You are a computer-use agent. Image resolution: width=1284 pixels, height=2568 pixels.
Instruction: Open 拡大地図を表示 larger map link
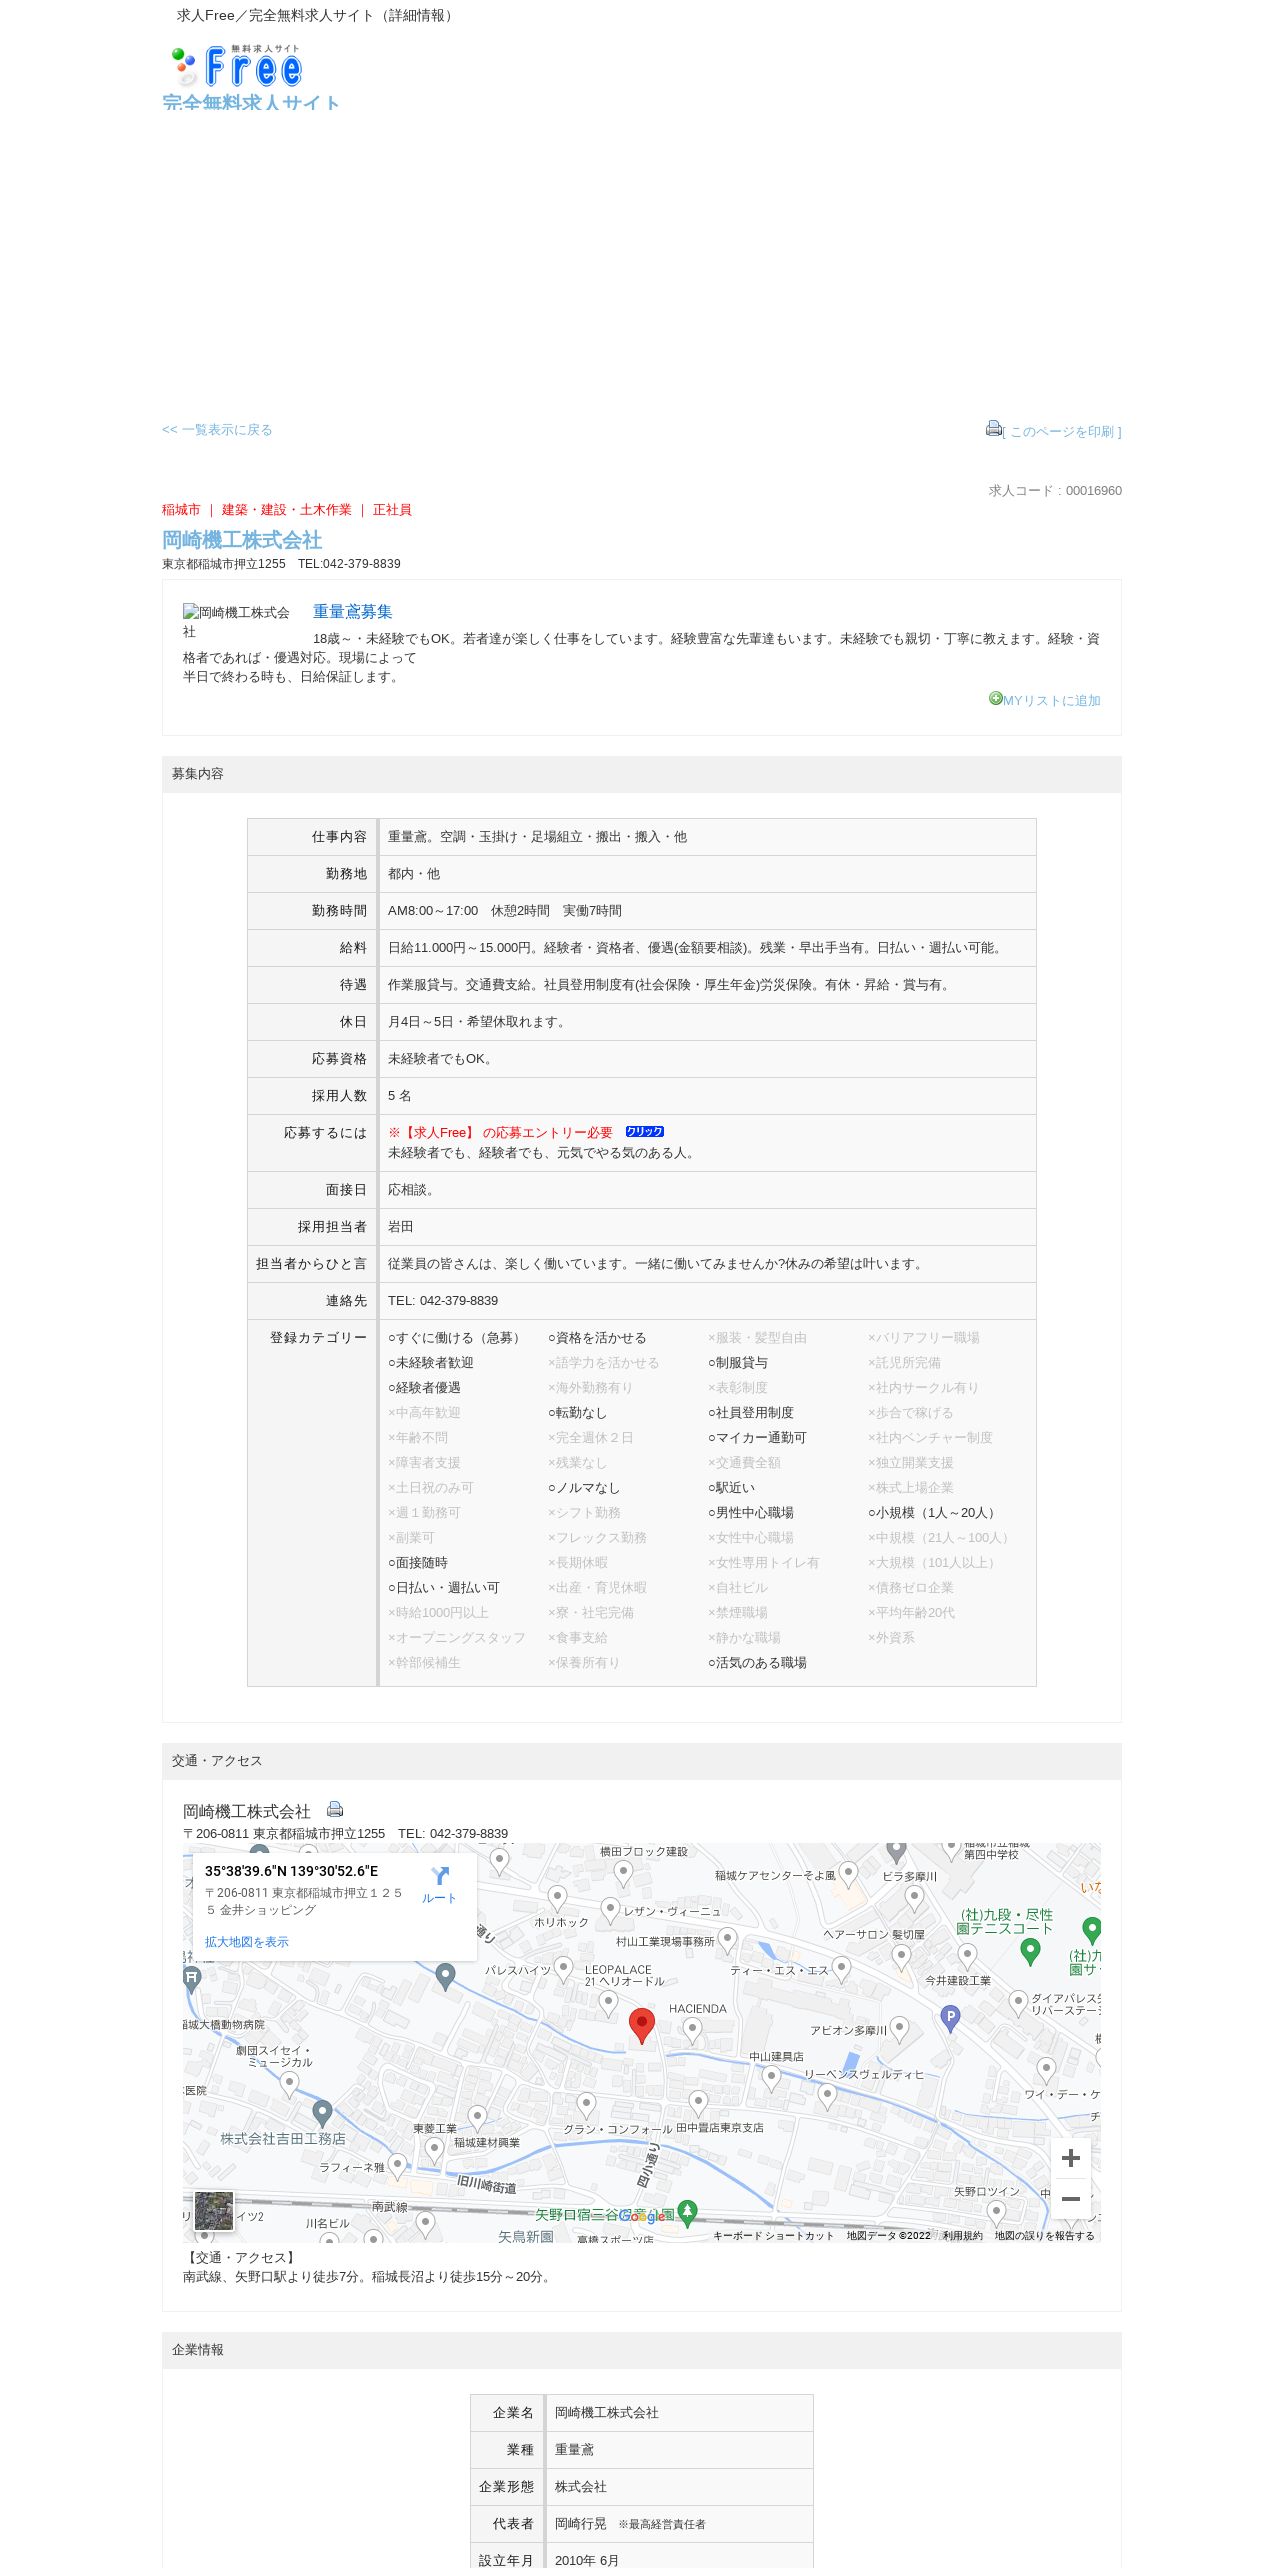[247, 1942]
